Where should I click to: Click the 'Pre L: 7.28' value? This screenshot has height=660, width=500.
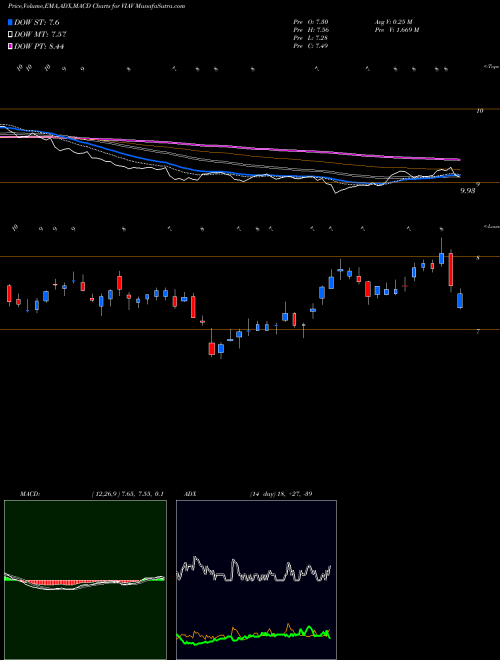coord(311,38)
